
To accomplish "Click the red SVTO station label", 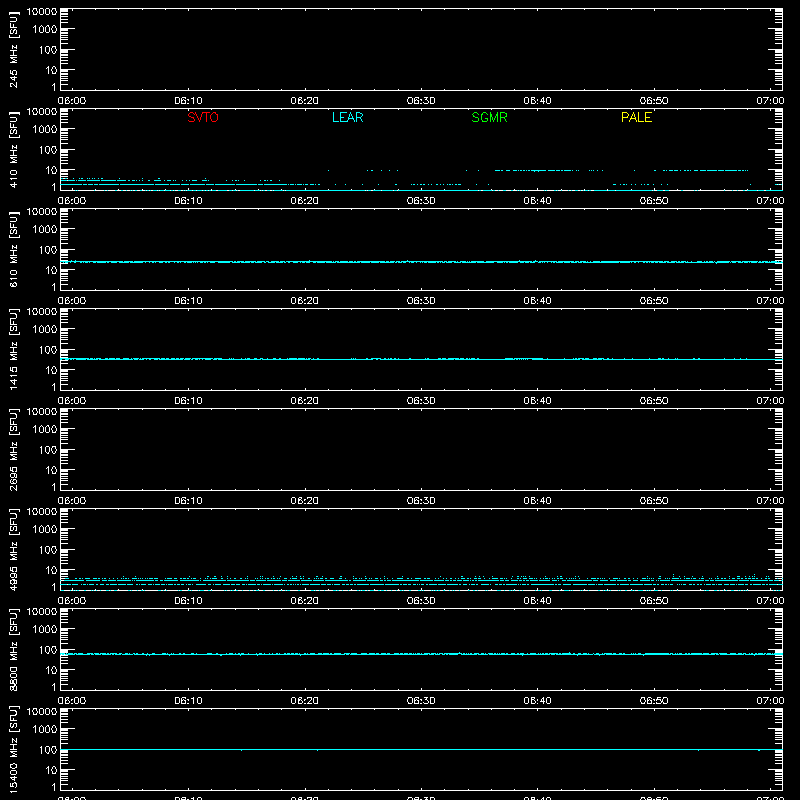I will [203, 117].
